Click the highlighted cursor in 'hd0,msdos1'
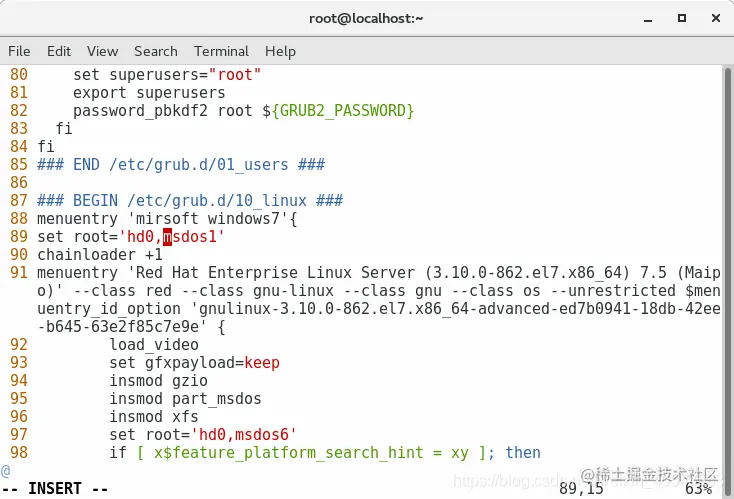 coord(167,236)
